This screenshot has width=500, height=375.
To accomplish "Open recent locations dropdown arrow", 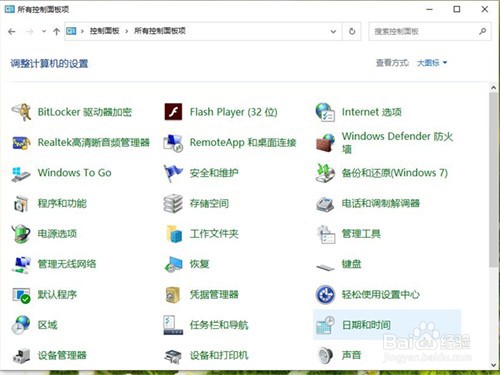I will 44,31.
